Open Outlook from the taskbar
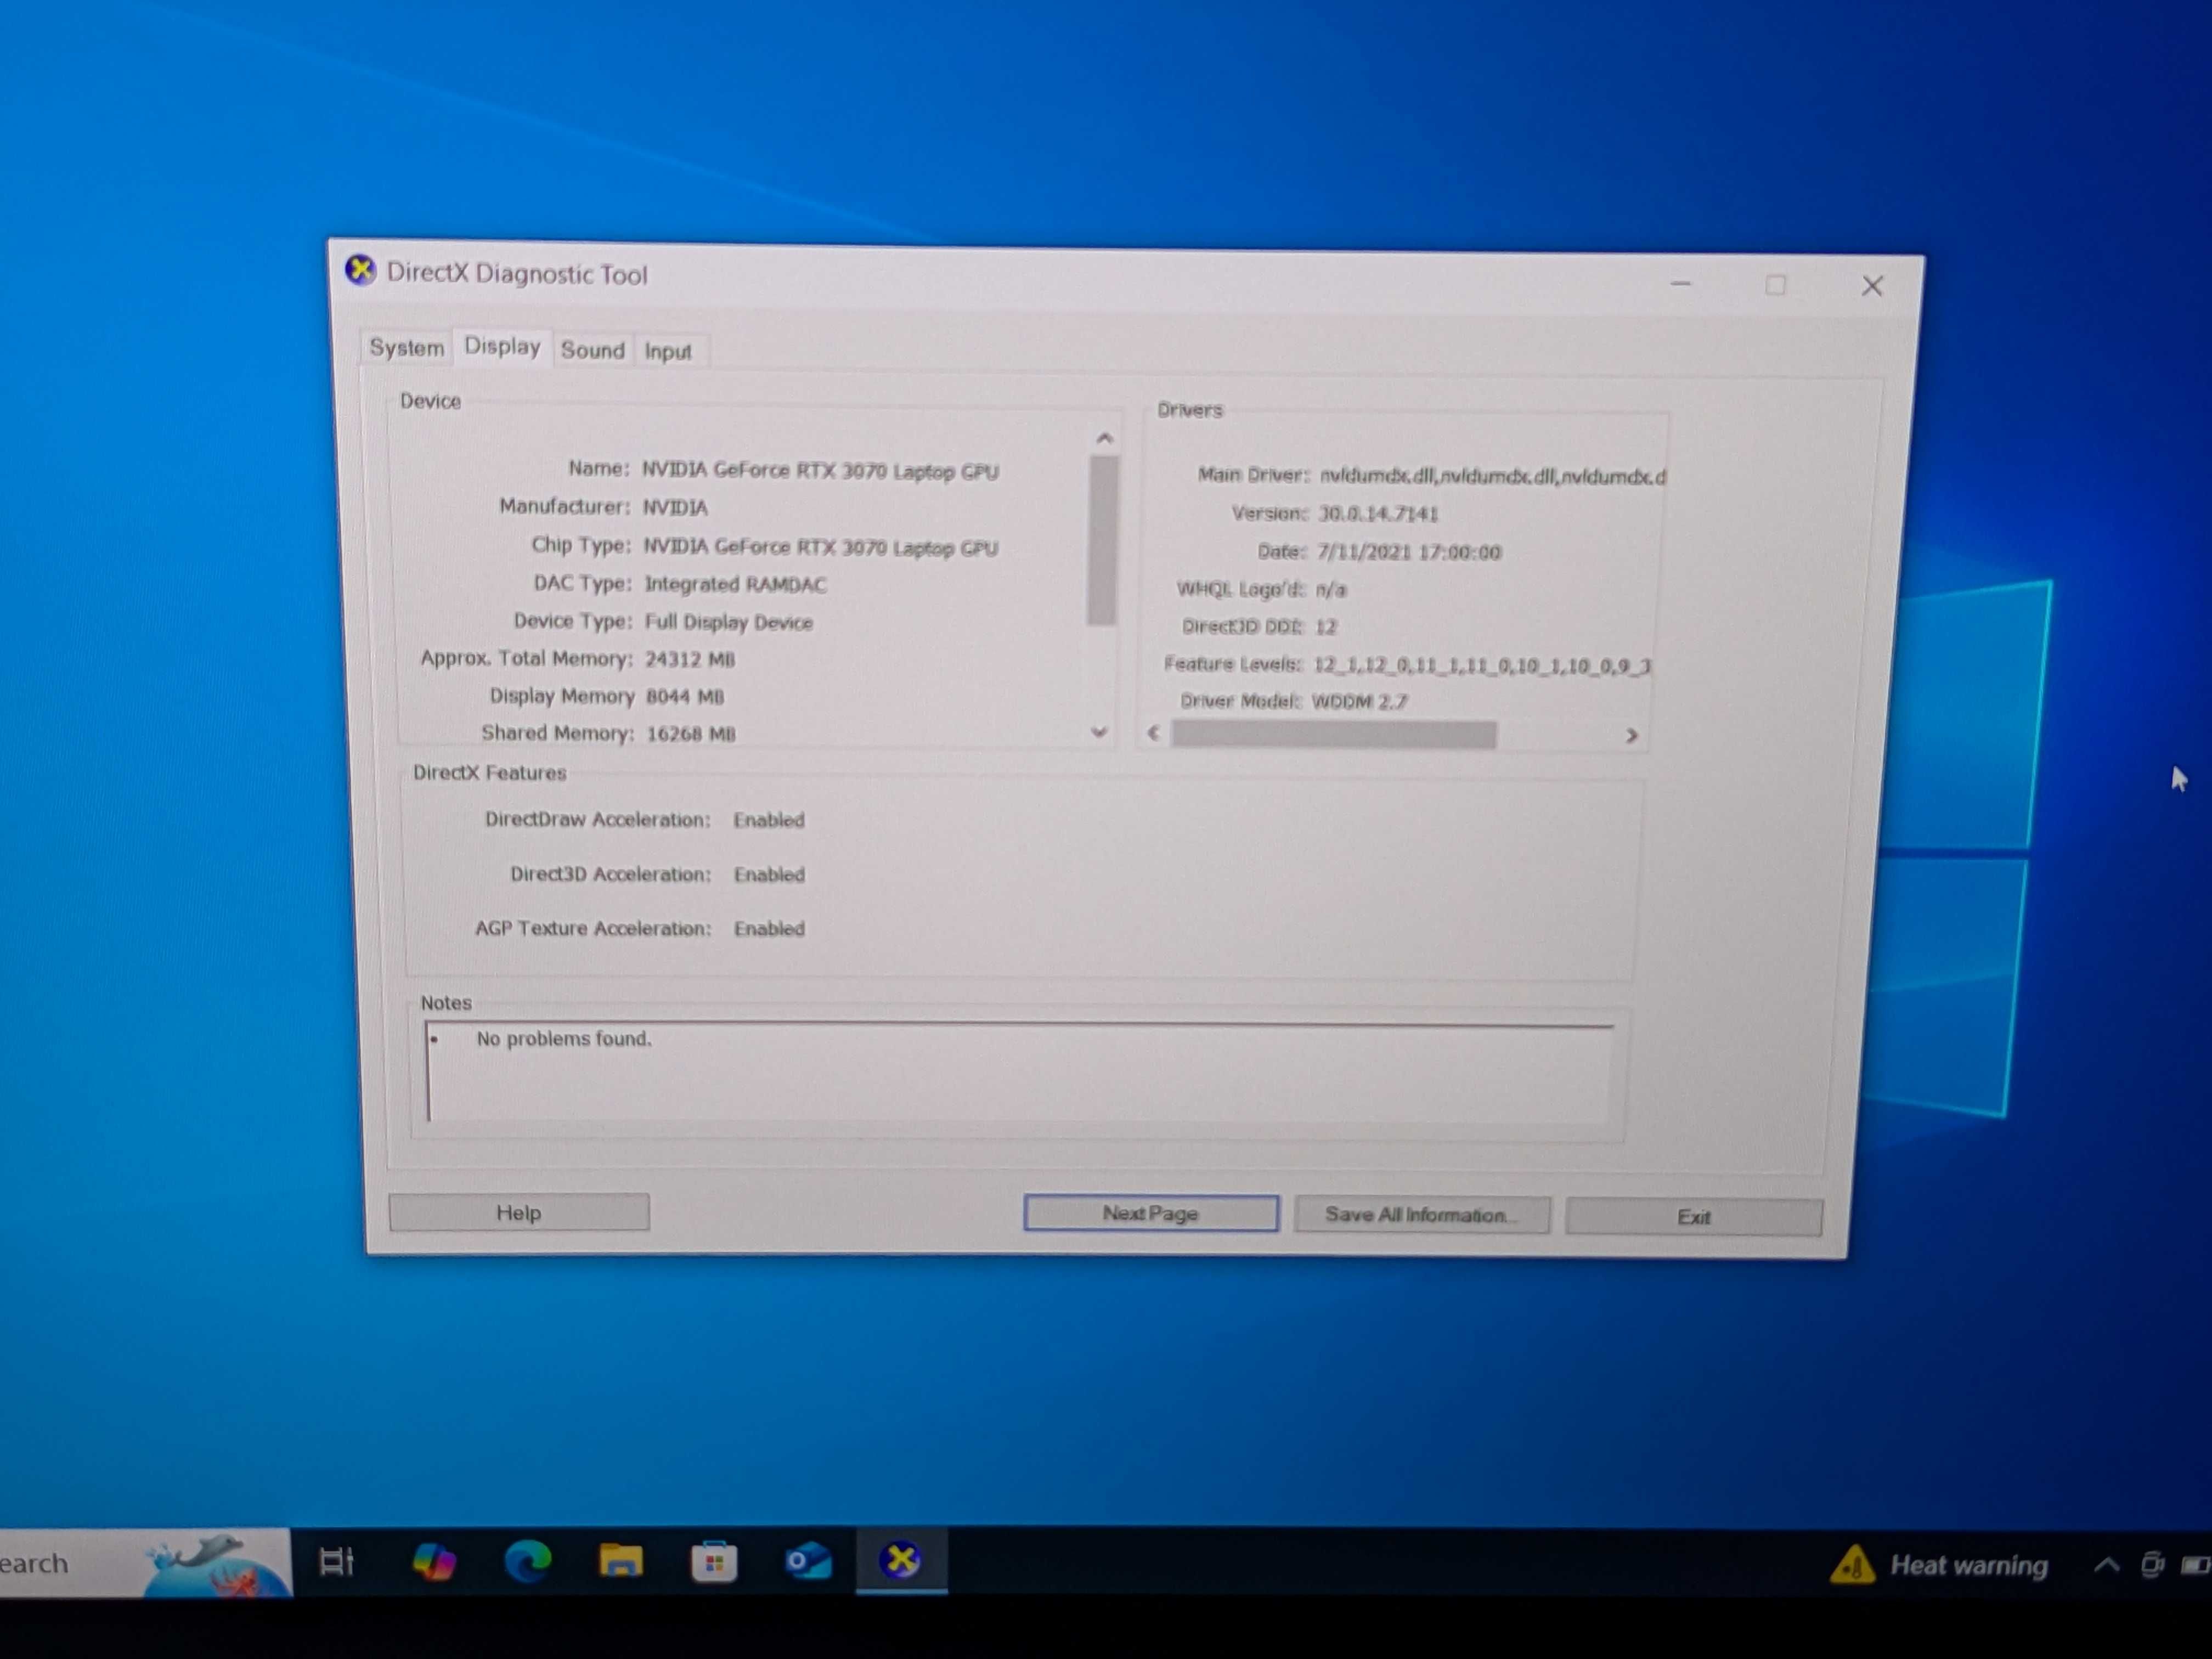The width and height of the screenshot is (2212, 1659). coord(808,1561)
